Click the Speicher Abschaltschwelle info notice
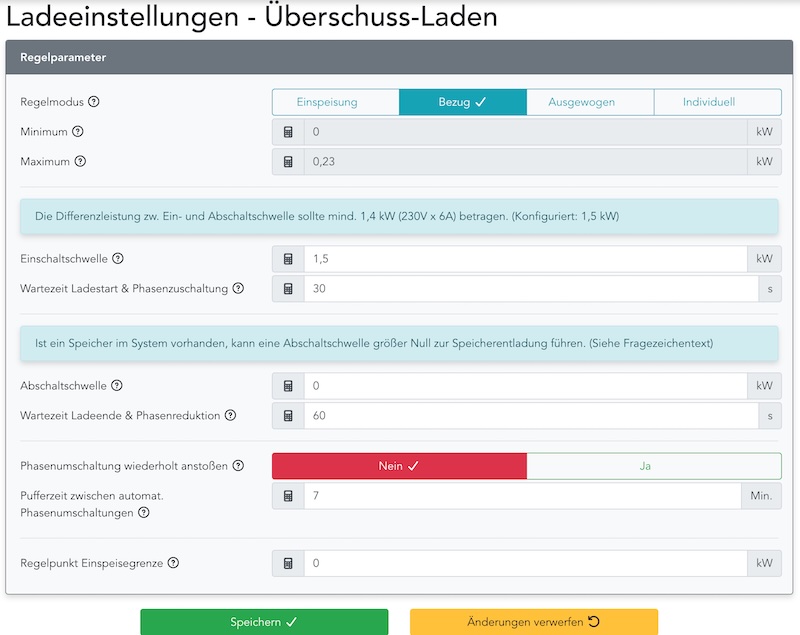 tap(399, 343)
